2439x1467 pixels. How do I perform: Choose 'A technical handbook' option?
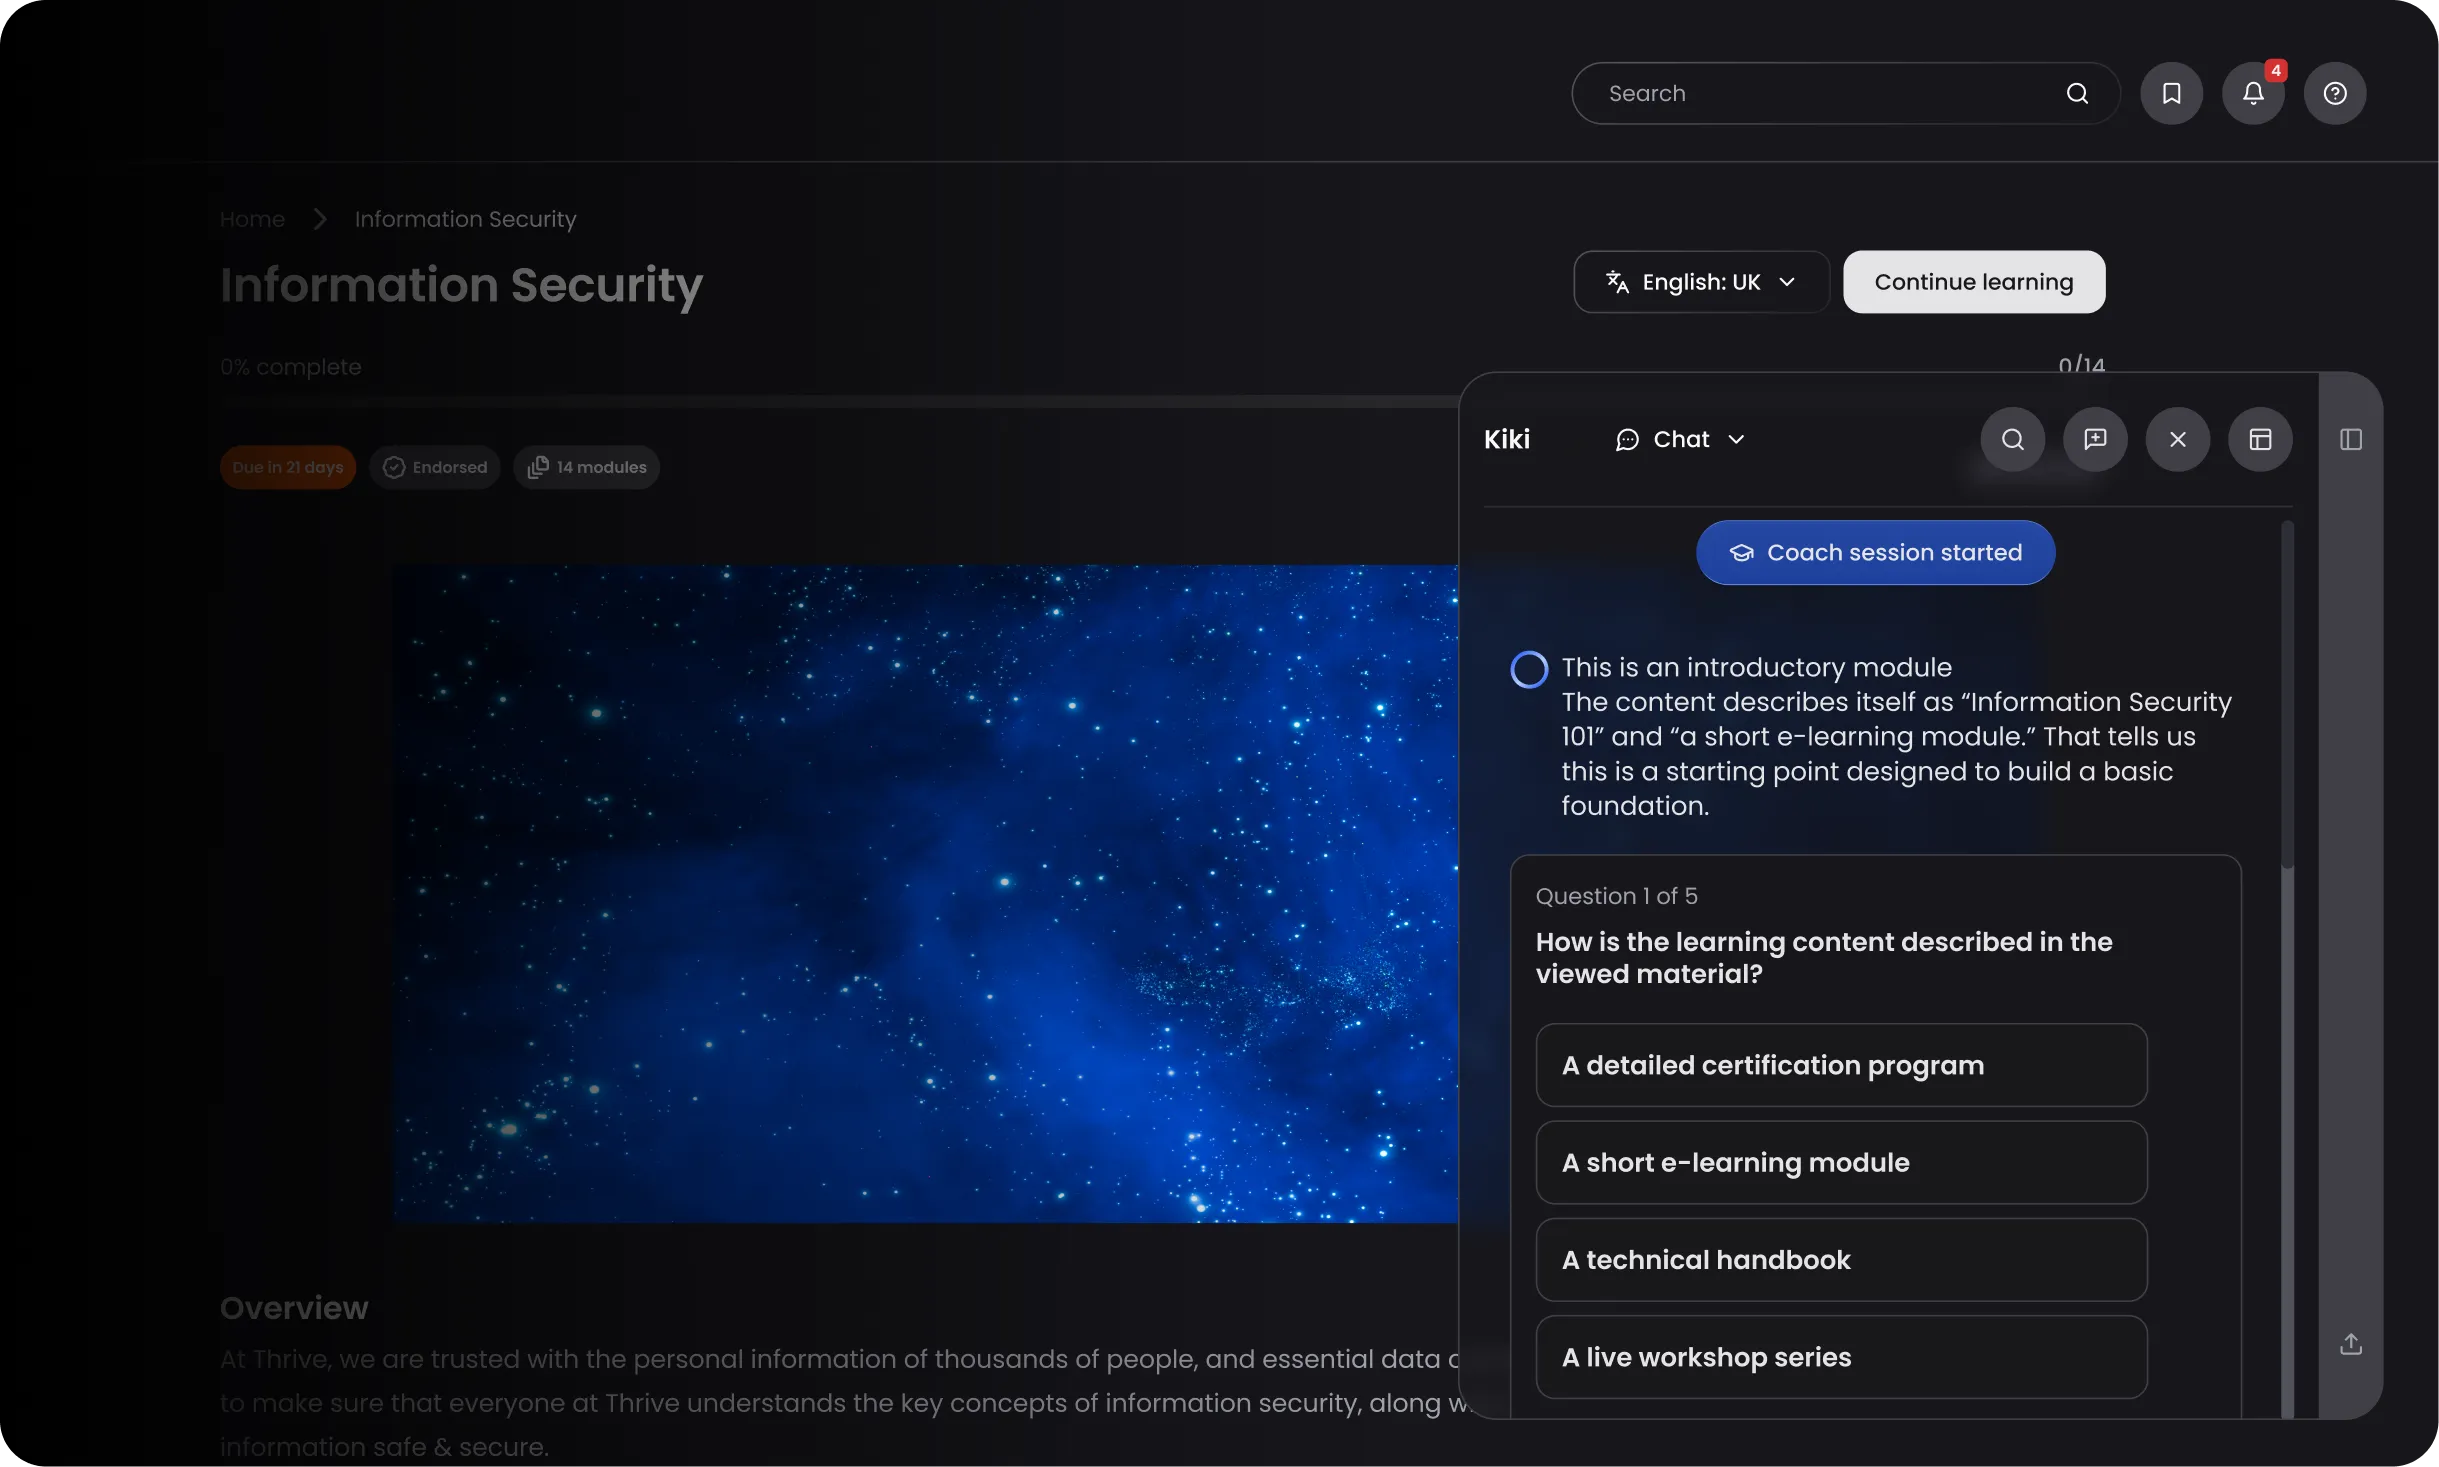point(1840,1259)
